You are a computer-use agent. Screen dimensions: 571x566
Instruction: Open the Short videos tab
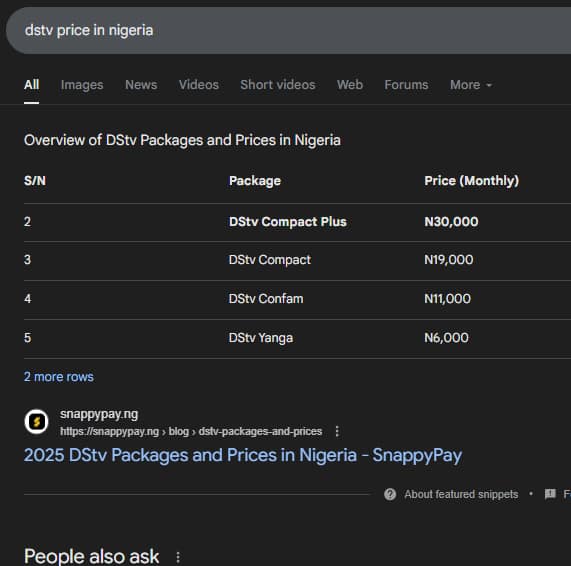pyautogui.click(x=278, y=84)
